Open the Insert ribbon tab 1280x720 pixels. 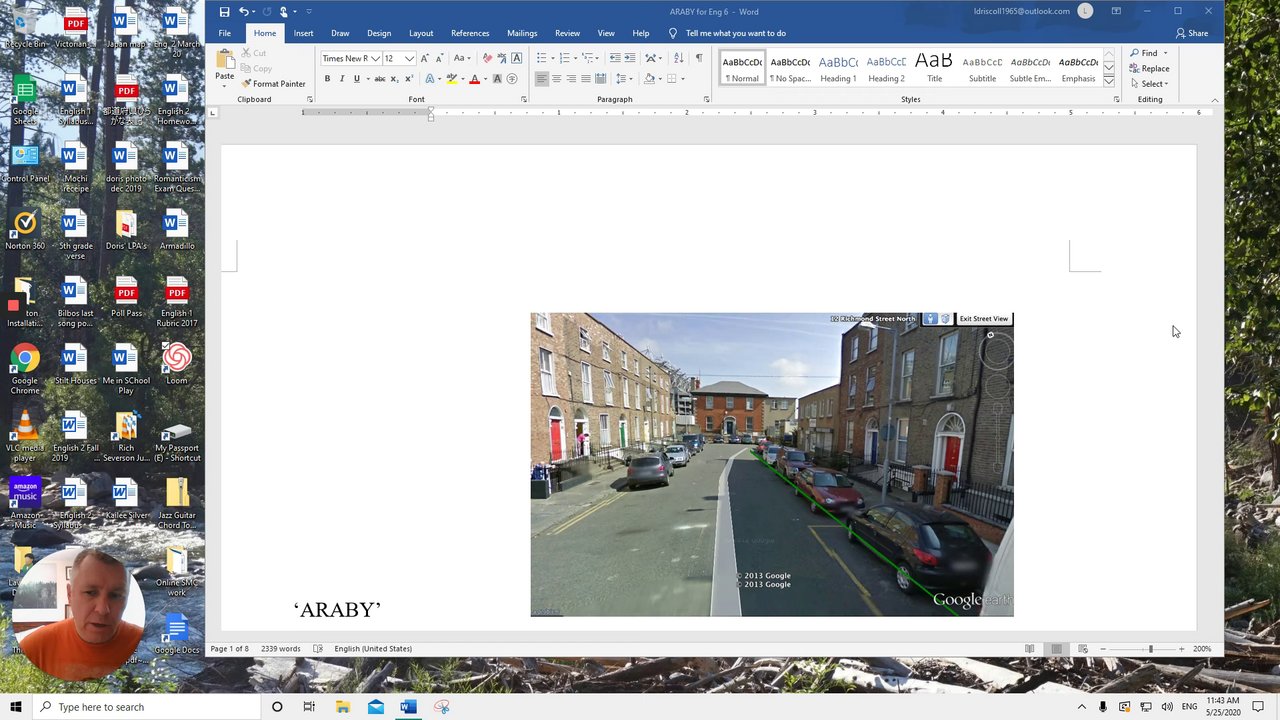(303, 33)
